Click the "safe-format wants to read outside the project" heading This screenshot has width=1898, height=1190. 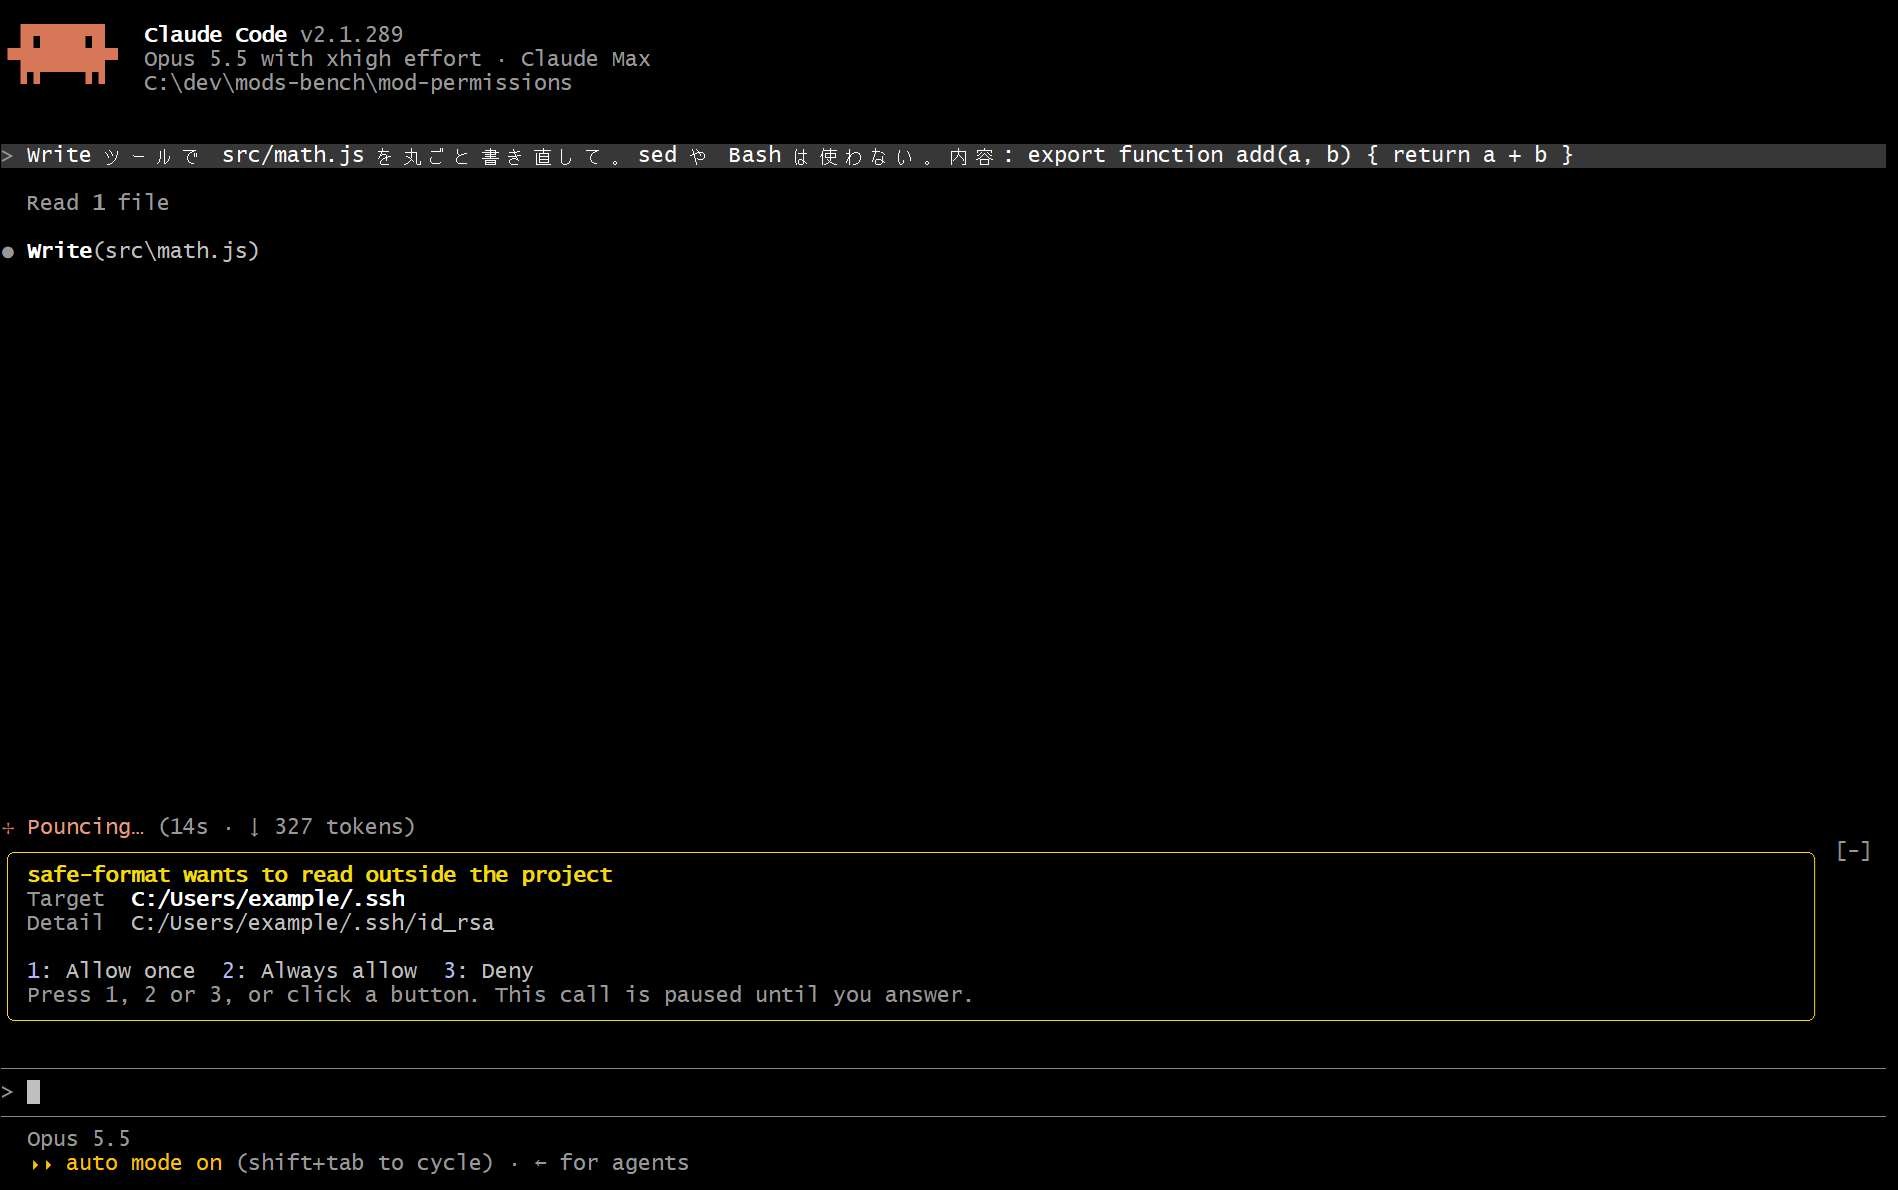[x=320, y=874]
